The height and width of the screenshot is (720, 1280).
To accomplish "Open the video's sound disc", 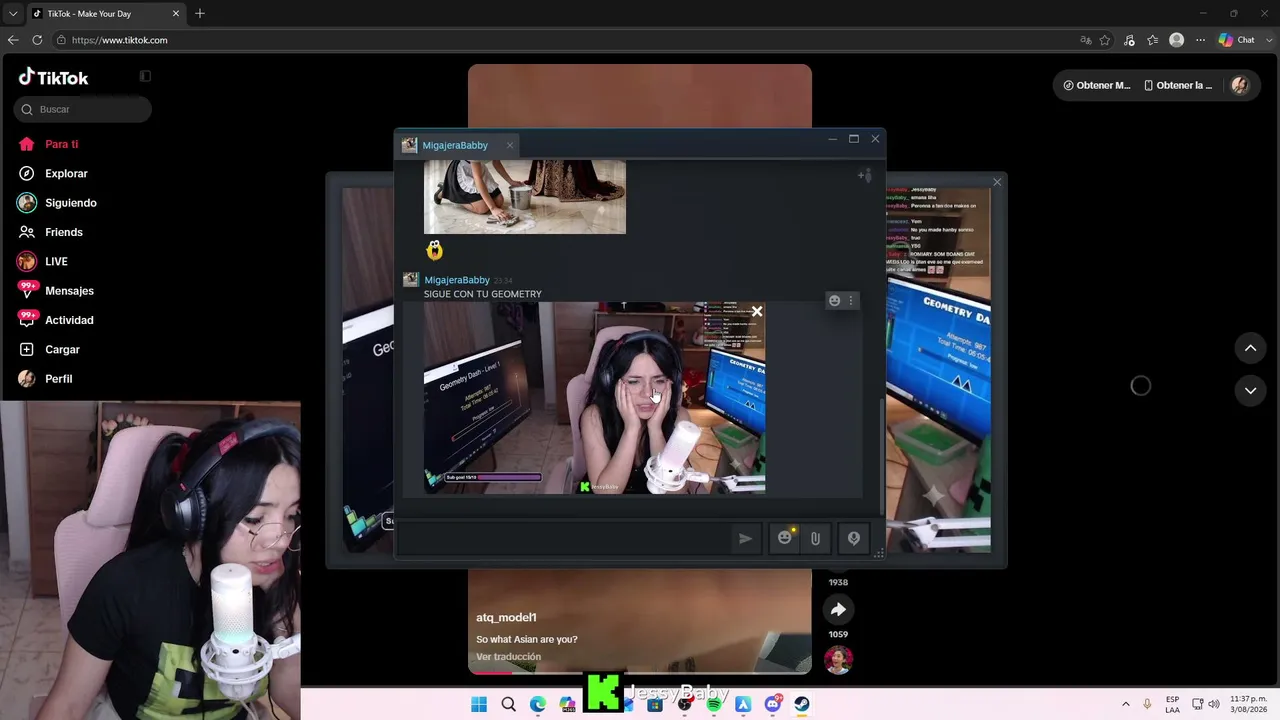I will click(838, 660).
